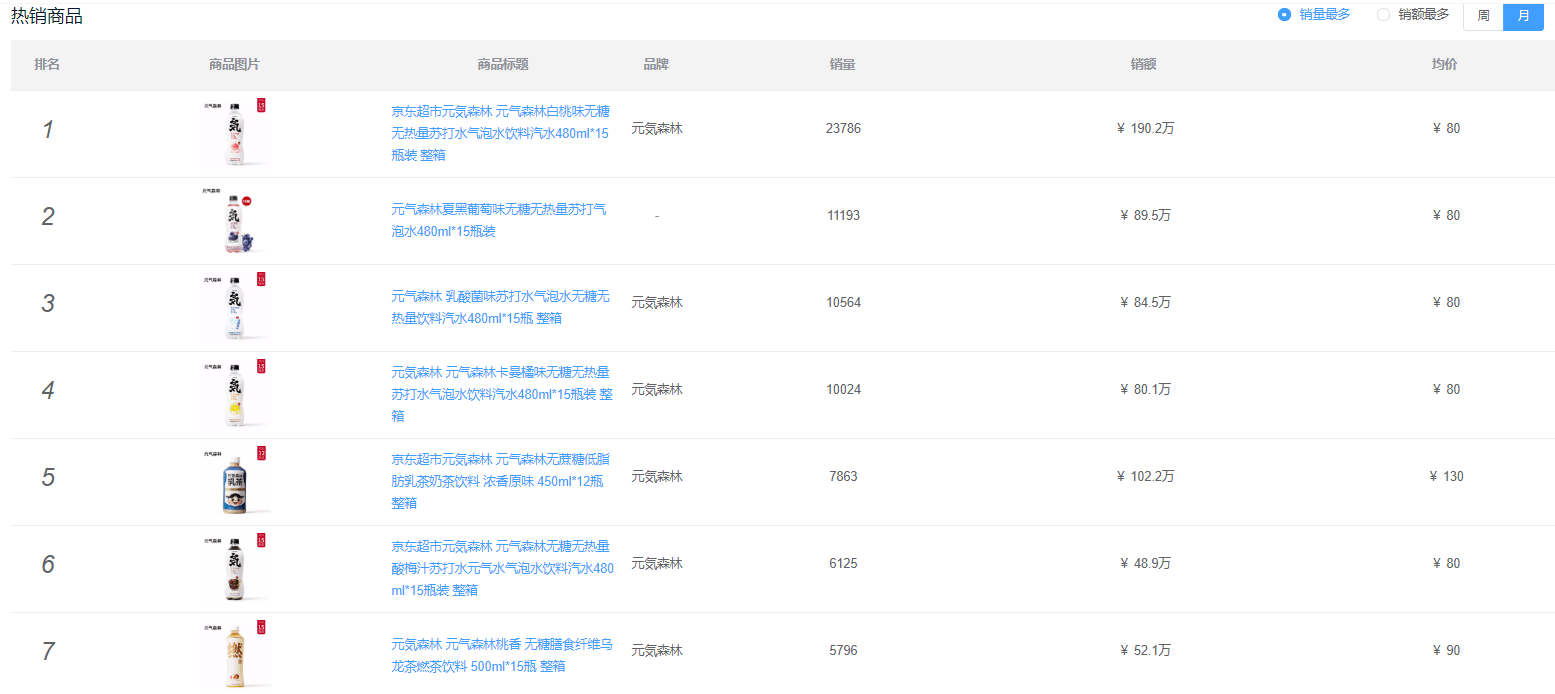Switch to the 周 weekly view
Screen dimensions: 1555x694
coord(1483,16)
